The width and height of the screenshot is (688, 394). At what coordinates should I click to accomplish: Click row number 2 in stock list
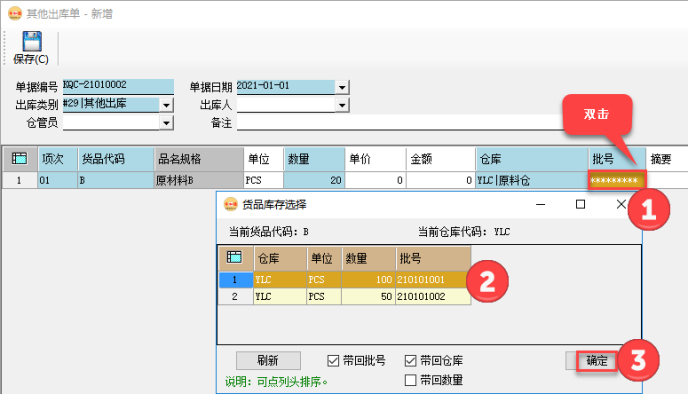pos(236,297)
